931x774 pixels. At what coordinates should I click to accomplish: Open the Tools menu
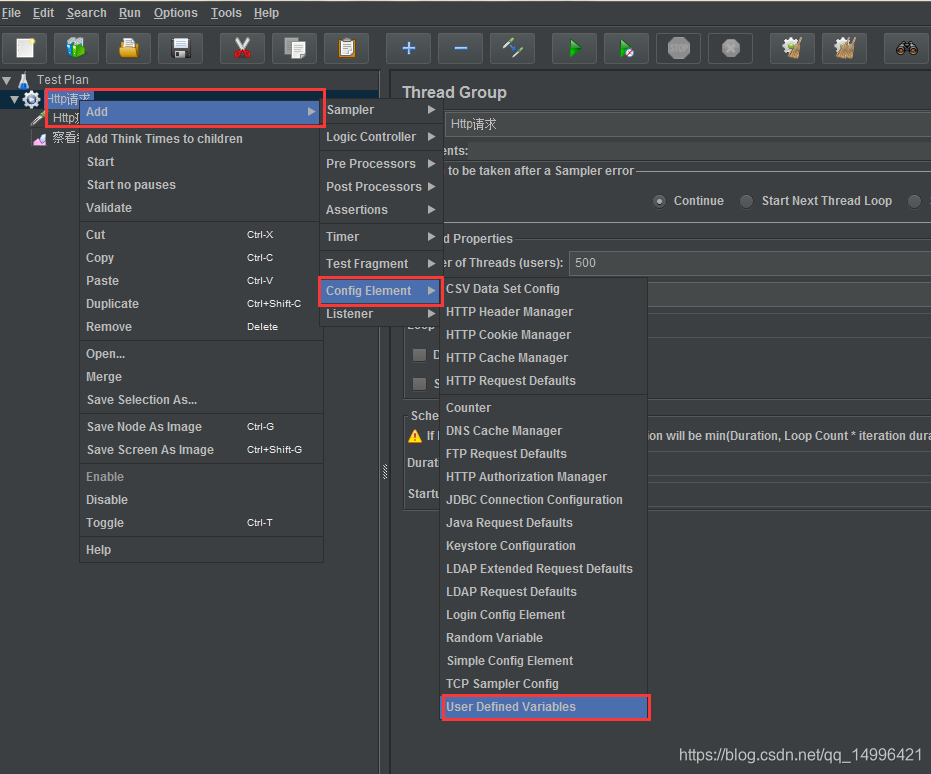pos(226,12)
